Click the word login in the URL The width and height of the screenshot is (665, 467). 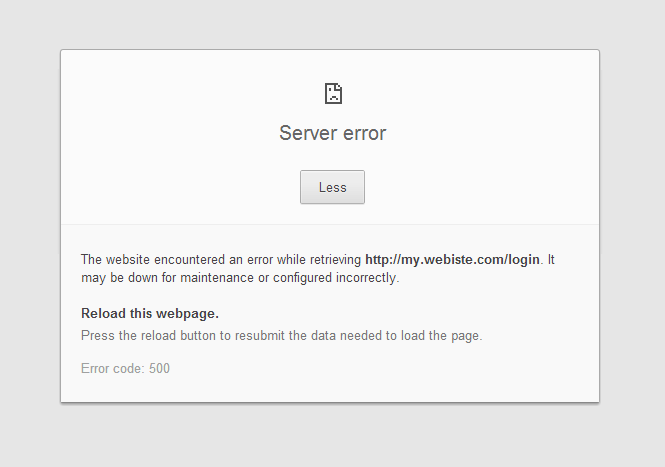click(x=523, y=260)
